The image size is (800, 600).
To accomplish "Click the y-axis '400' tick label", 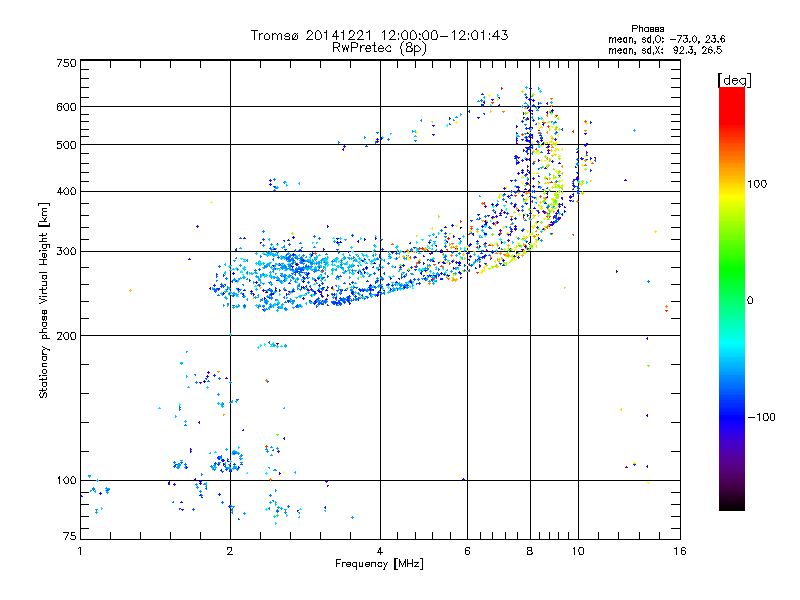I will click(66, 191).
